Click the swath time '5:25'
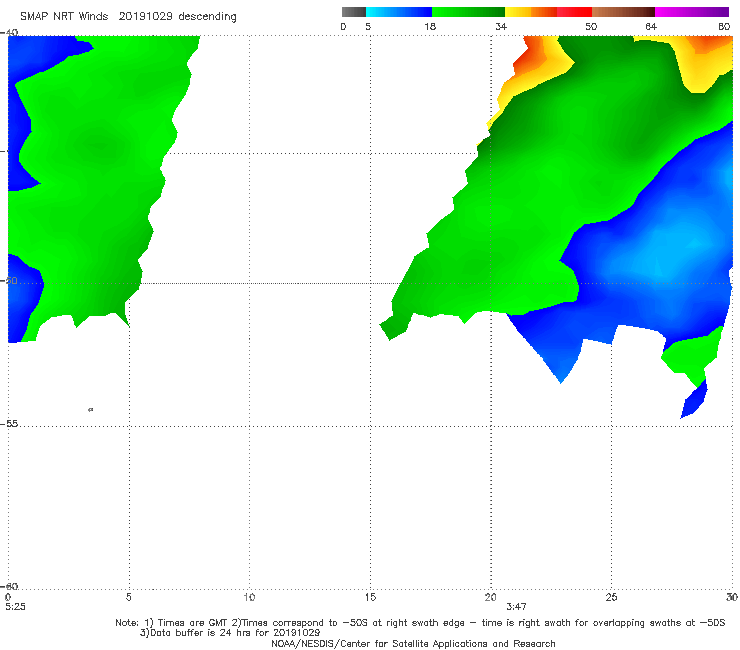 16,607
